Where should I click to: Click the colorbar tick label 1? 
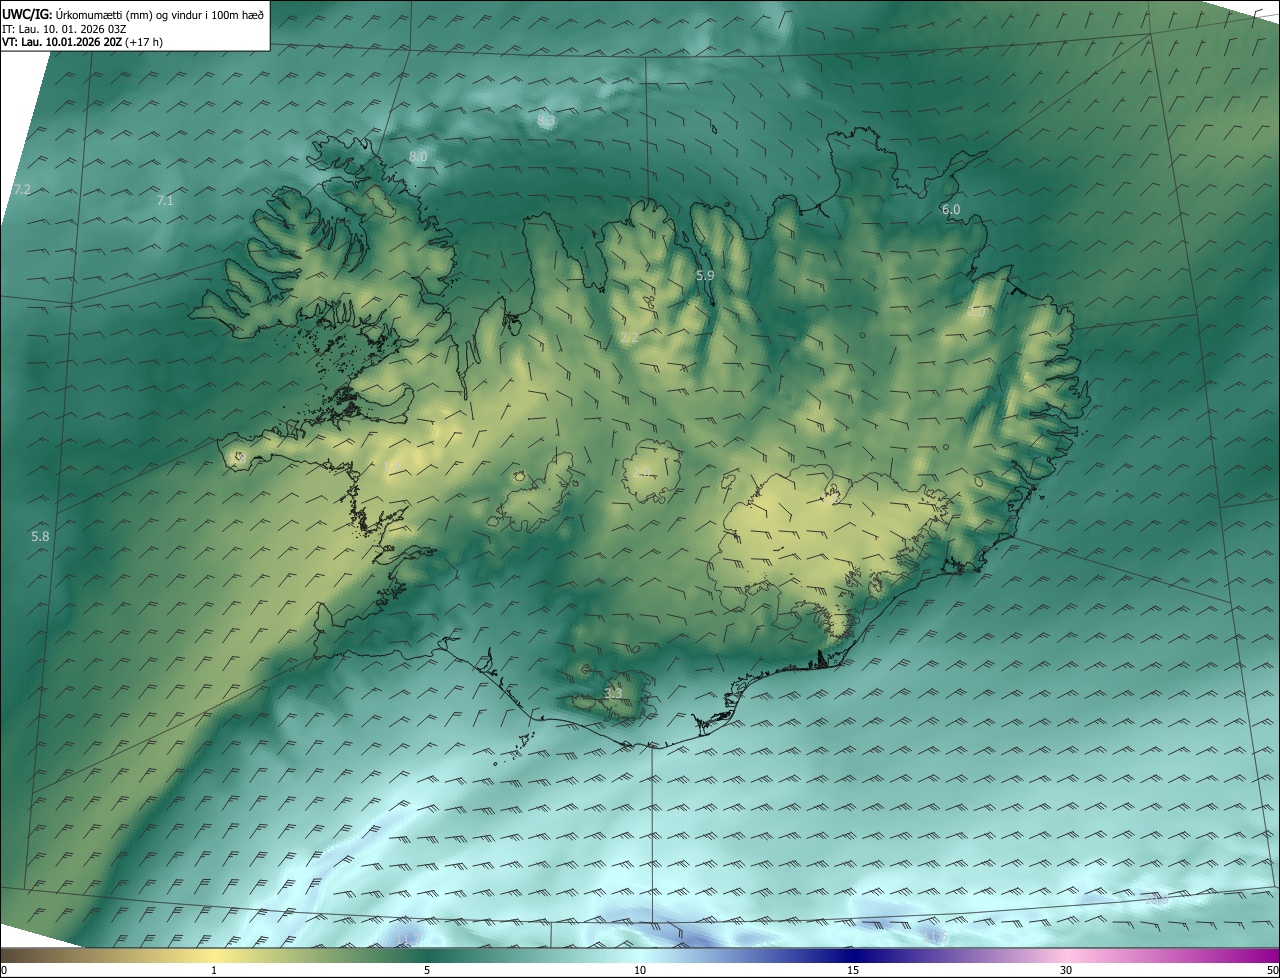(214, 971)
